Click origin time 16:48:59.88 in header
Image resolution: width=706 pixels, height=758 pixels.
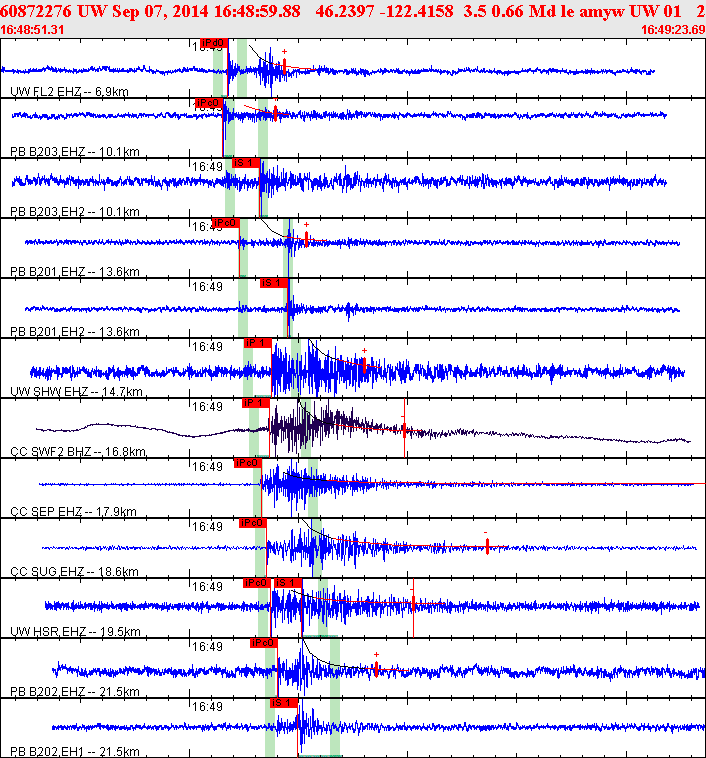257,11
